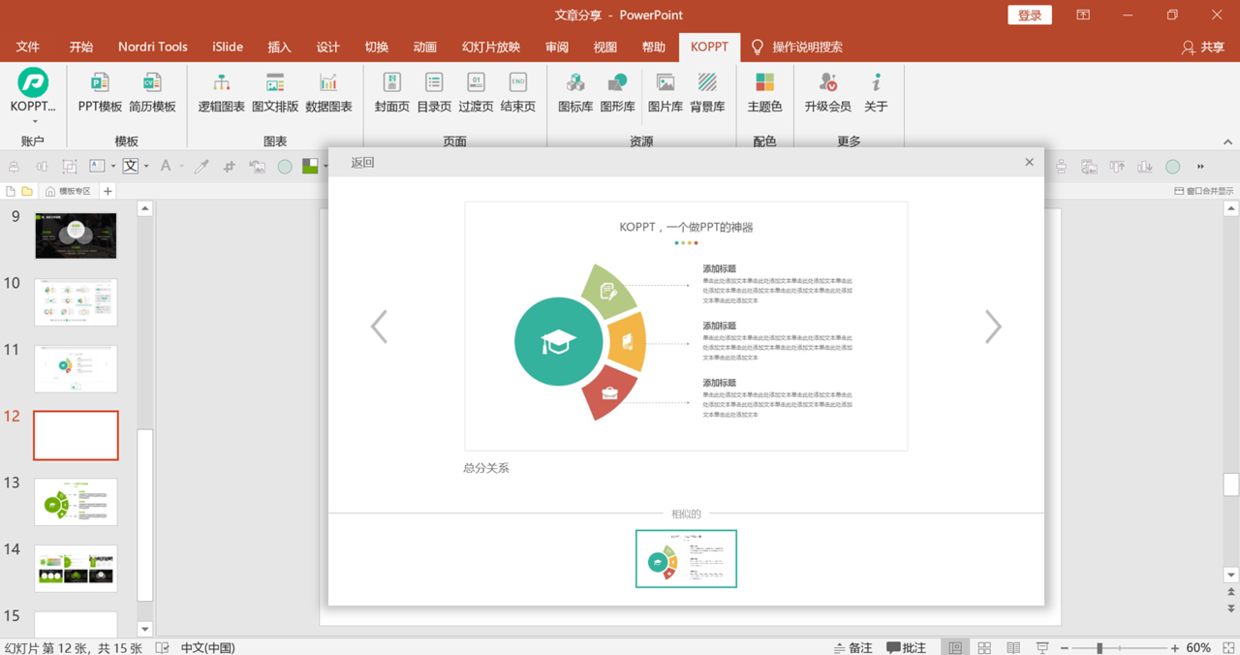Click 返回 in the template dialog

pos(362,162)
